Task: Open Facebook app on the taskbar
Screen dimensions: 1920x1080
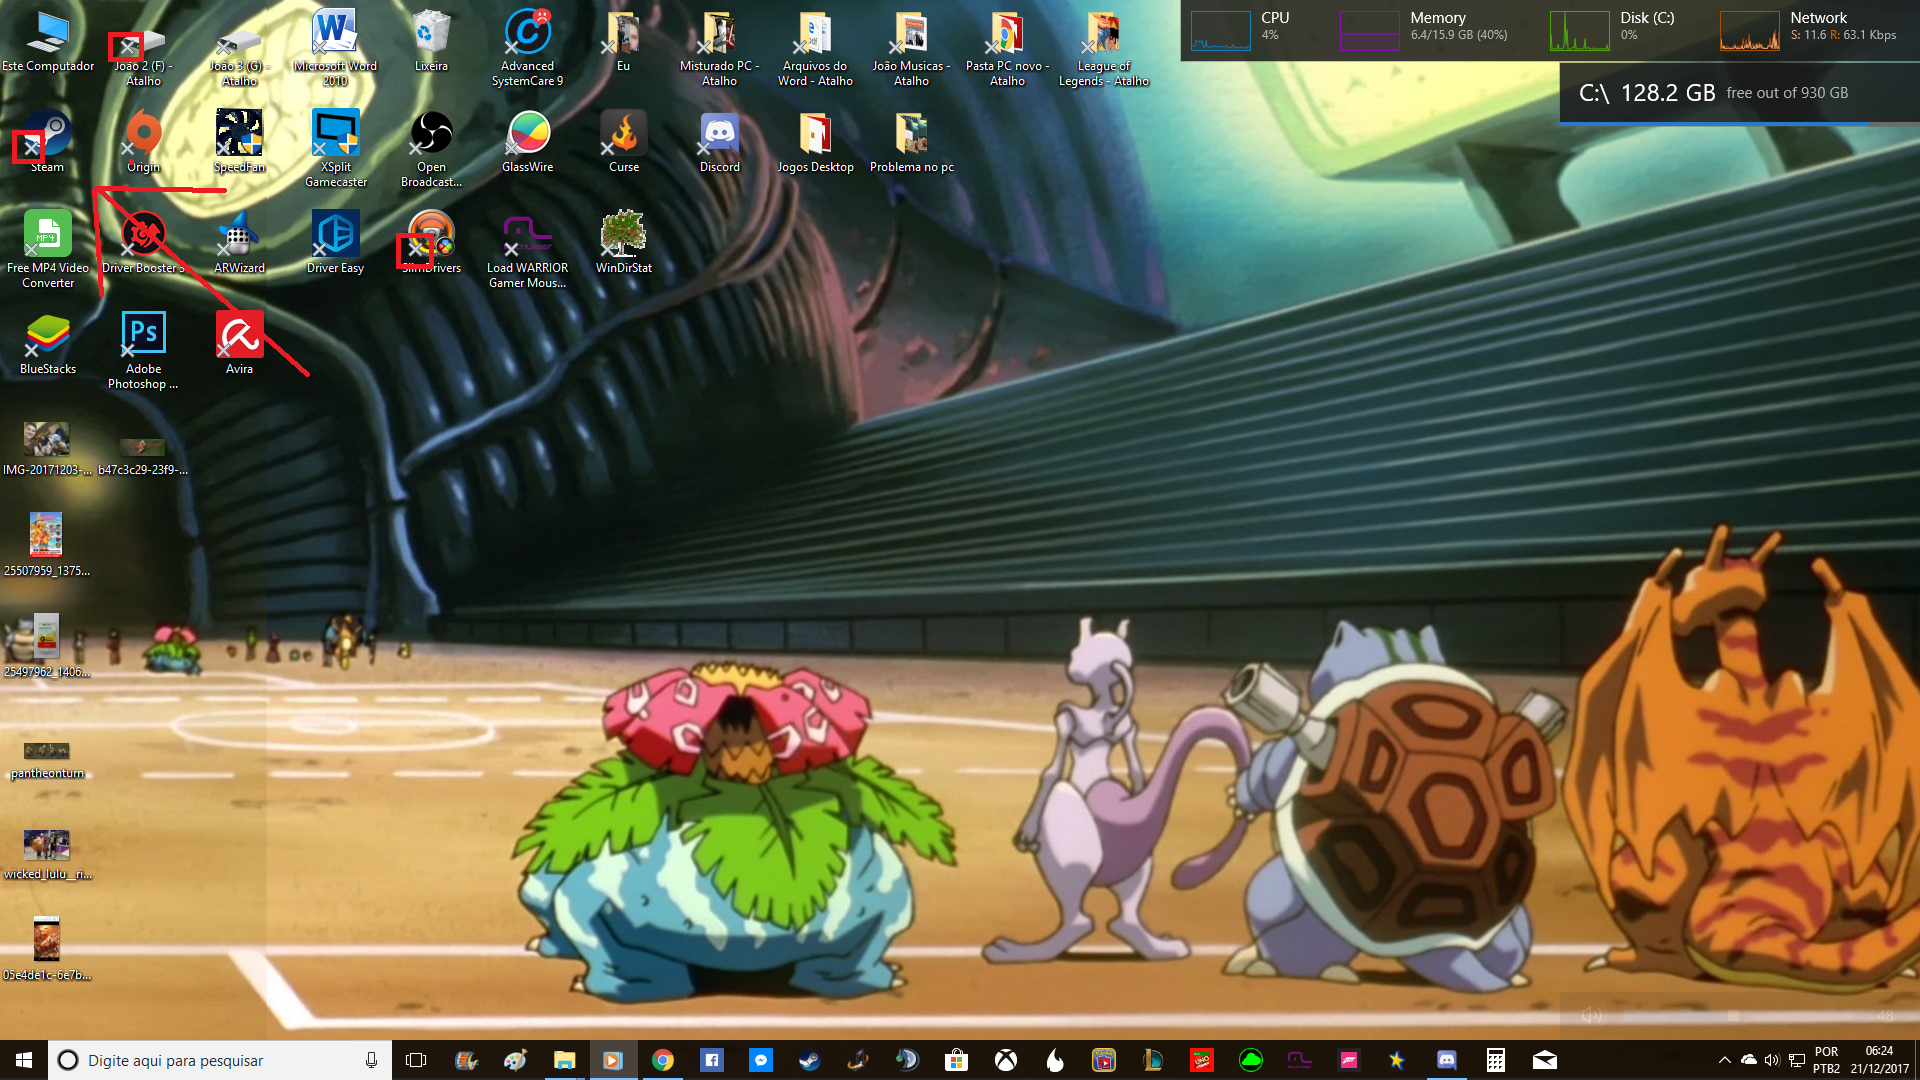Action: click(711, 1060)
